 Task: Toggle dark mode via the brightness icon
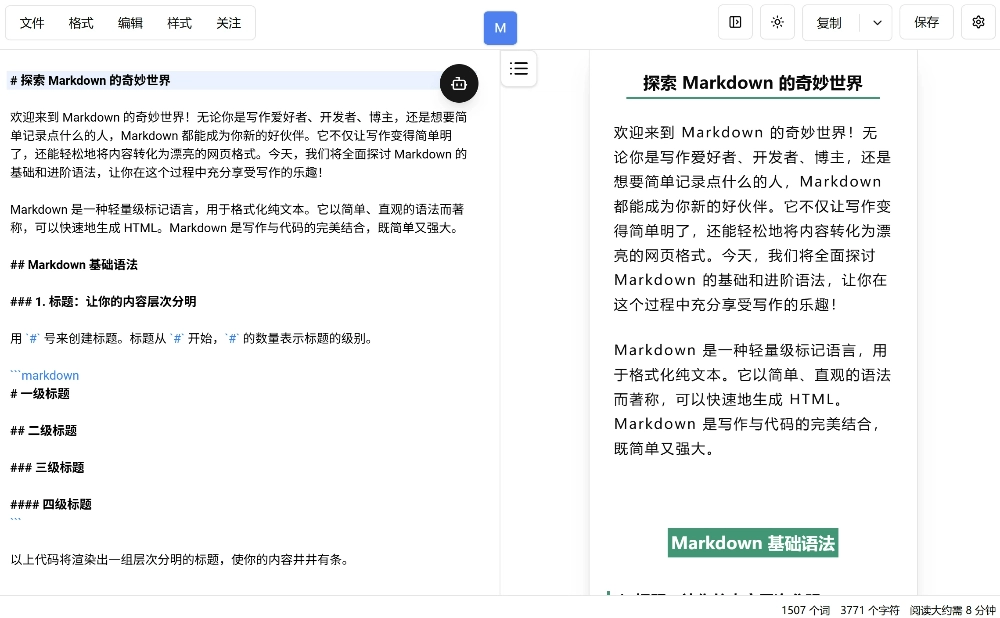tap(777, 21)
